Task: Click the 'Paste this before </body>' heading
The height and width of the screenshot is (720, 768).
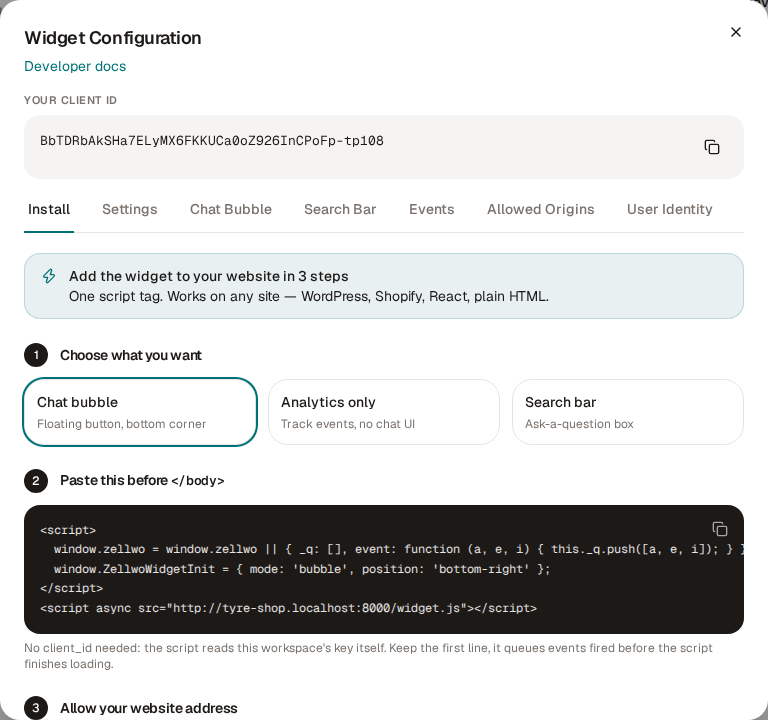Action: pyautogui.click(x=142, y=480)
